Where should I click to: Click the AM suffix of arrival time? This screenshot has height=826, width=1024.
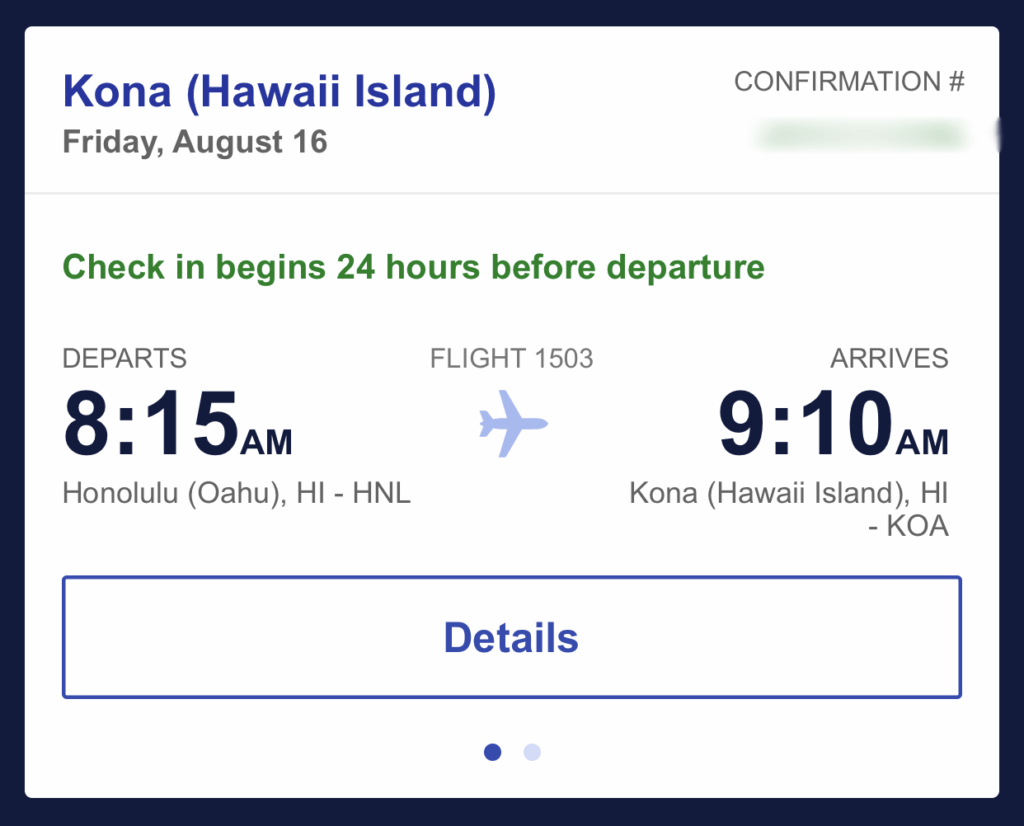click(x=922, y=443)
